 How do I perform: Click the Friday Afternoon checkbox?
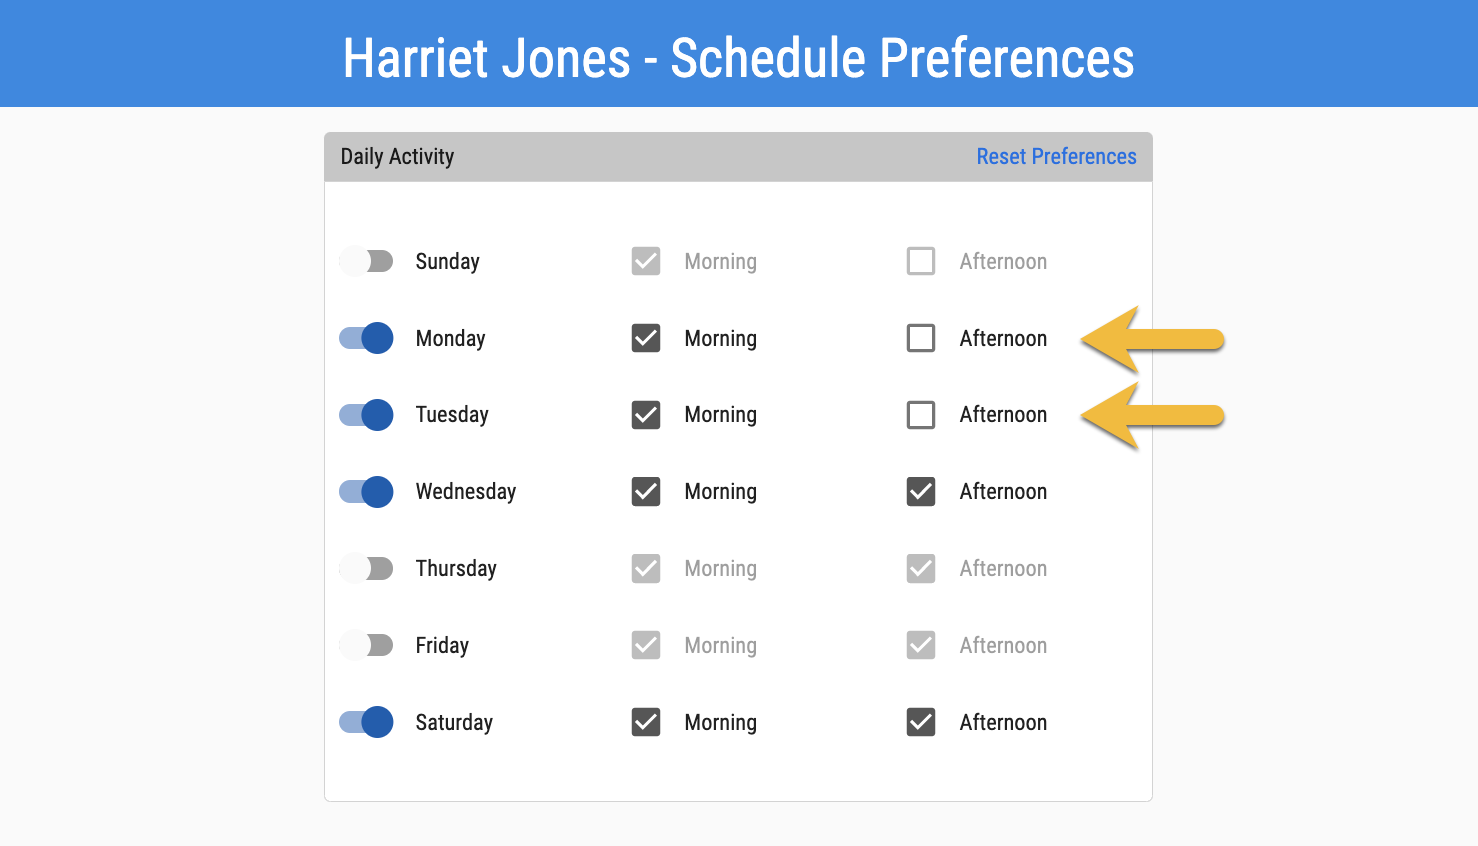[x=921, y=645]
